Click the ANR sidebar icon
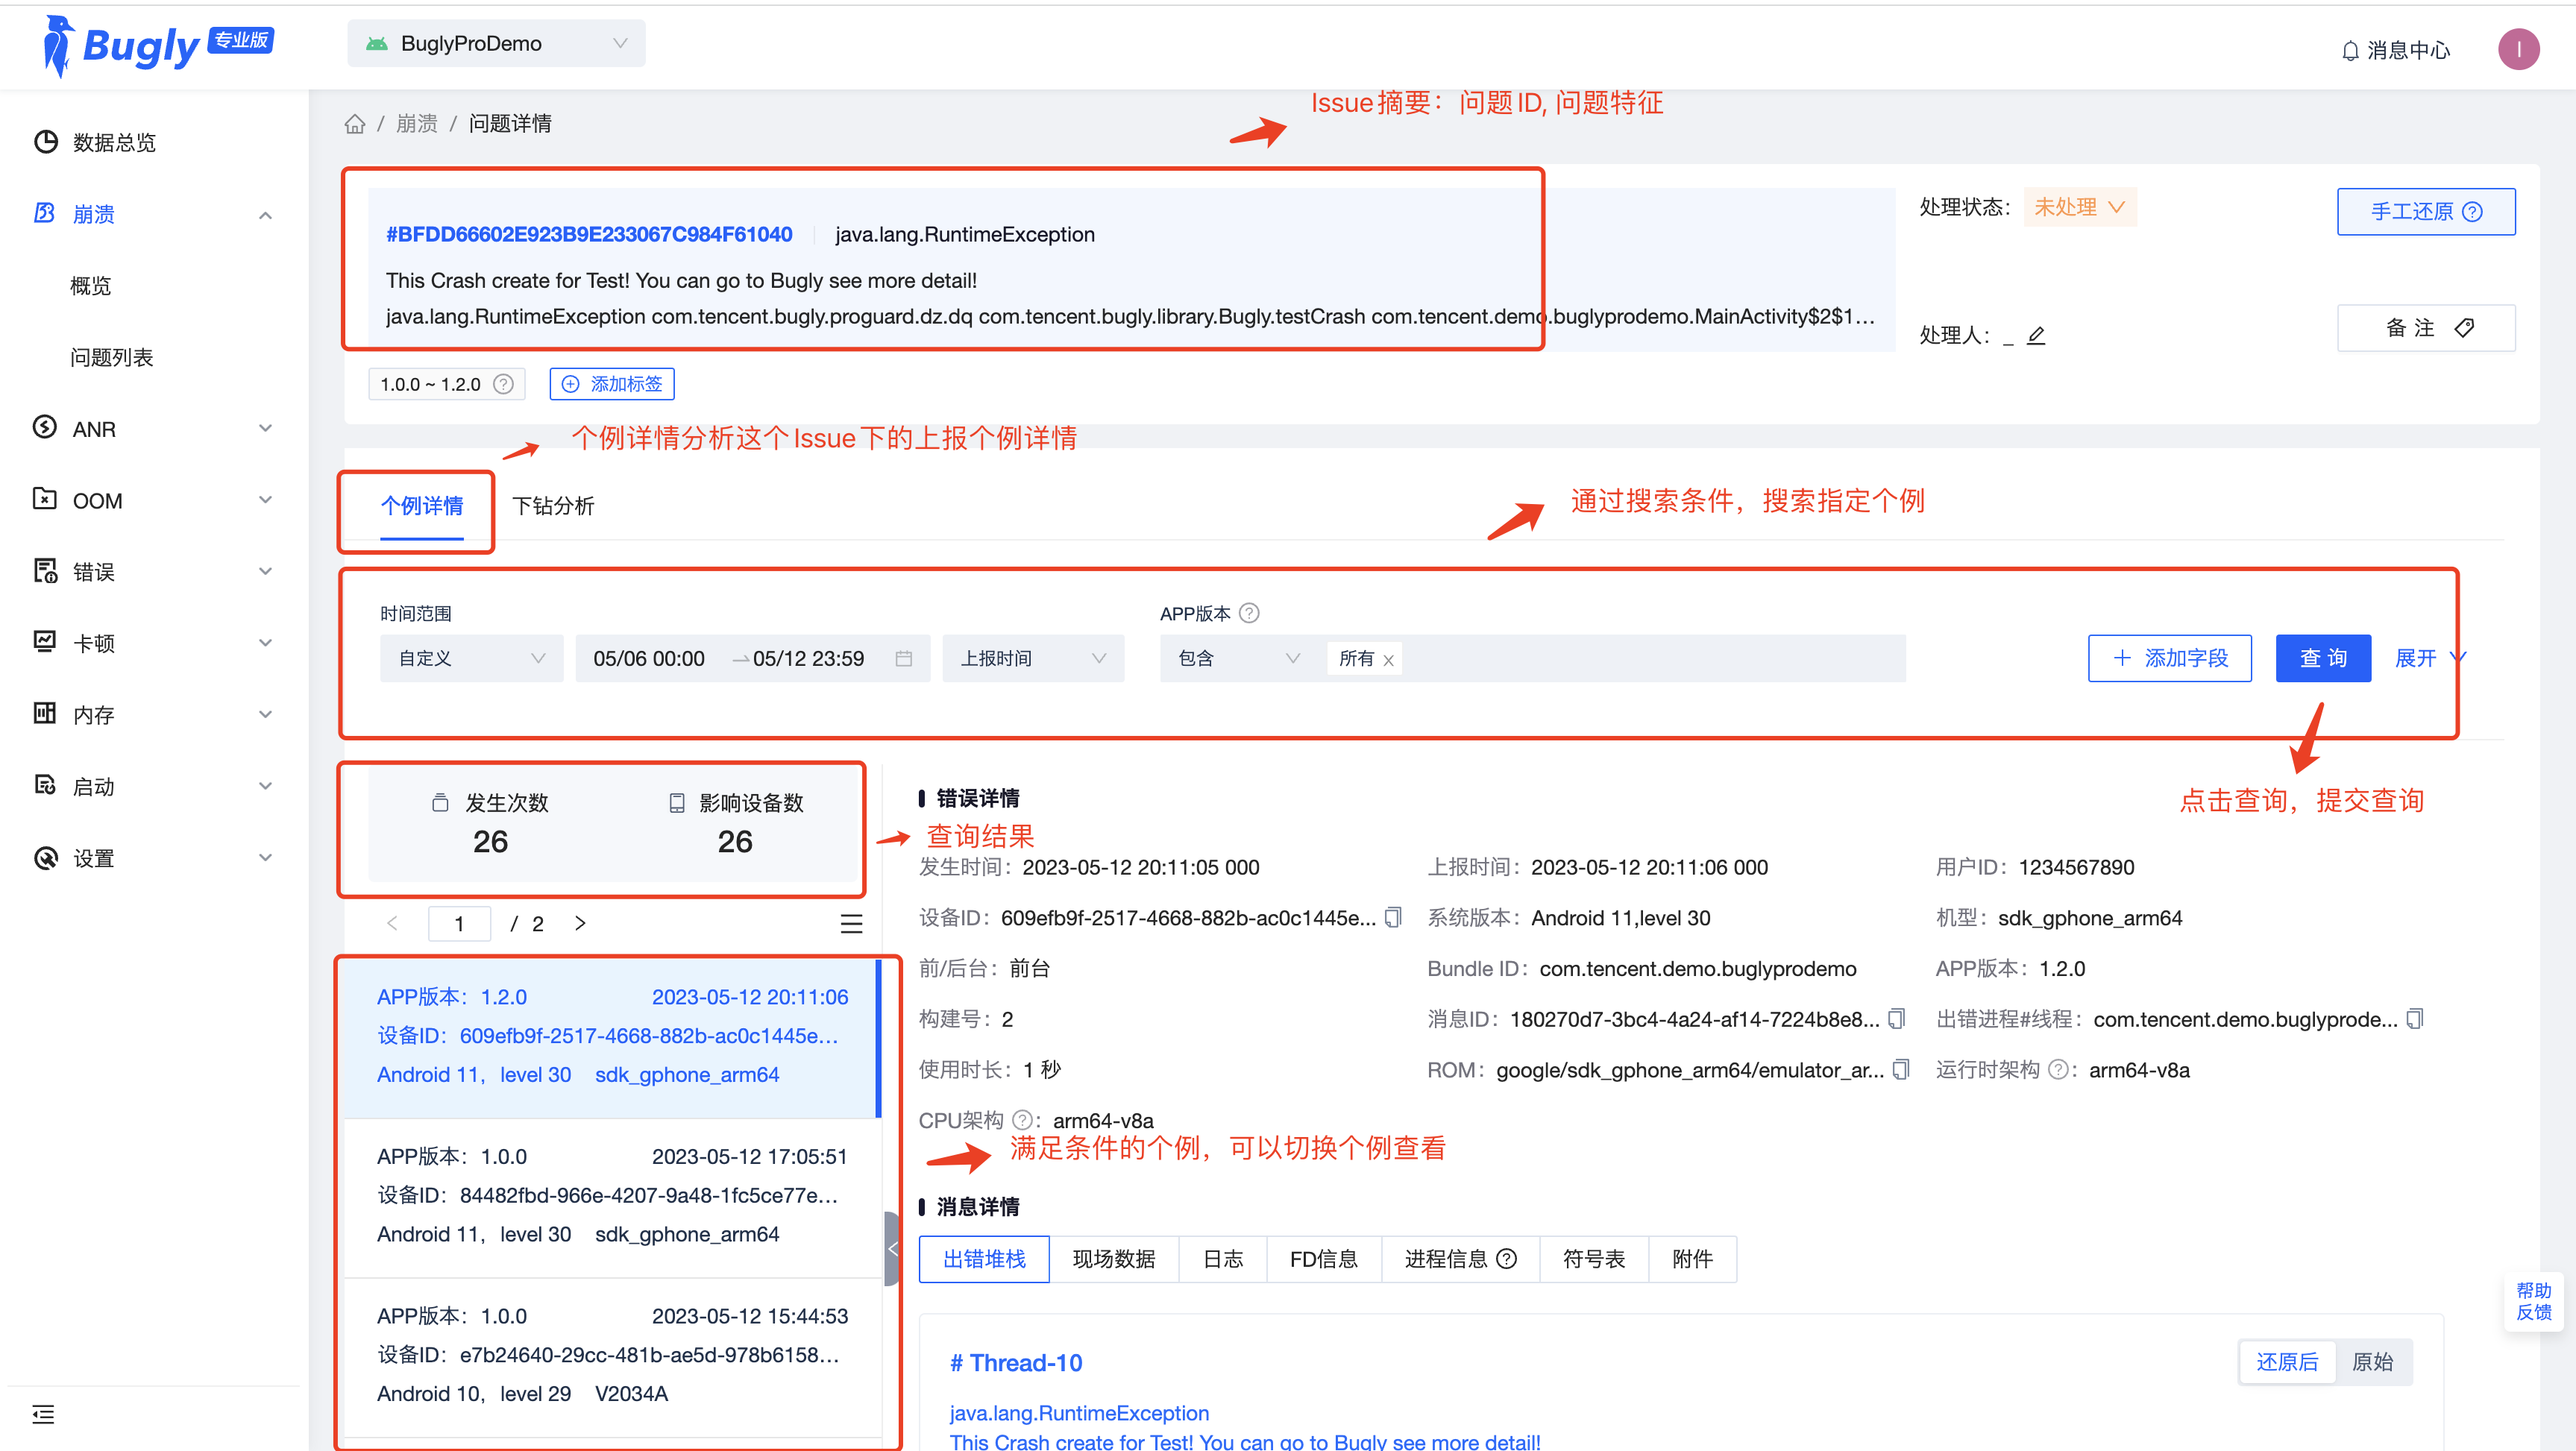 click(x=45, y=428)
